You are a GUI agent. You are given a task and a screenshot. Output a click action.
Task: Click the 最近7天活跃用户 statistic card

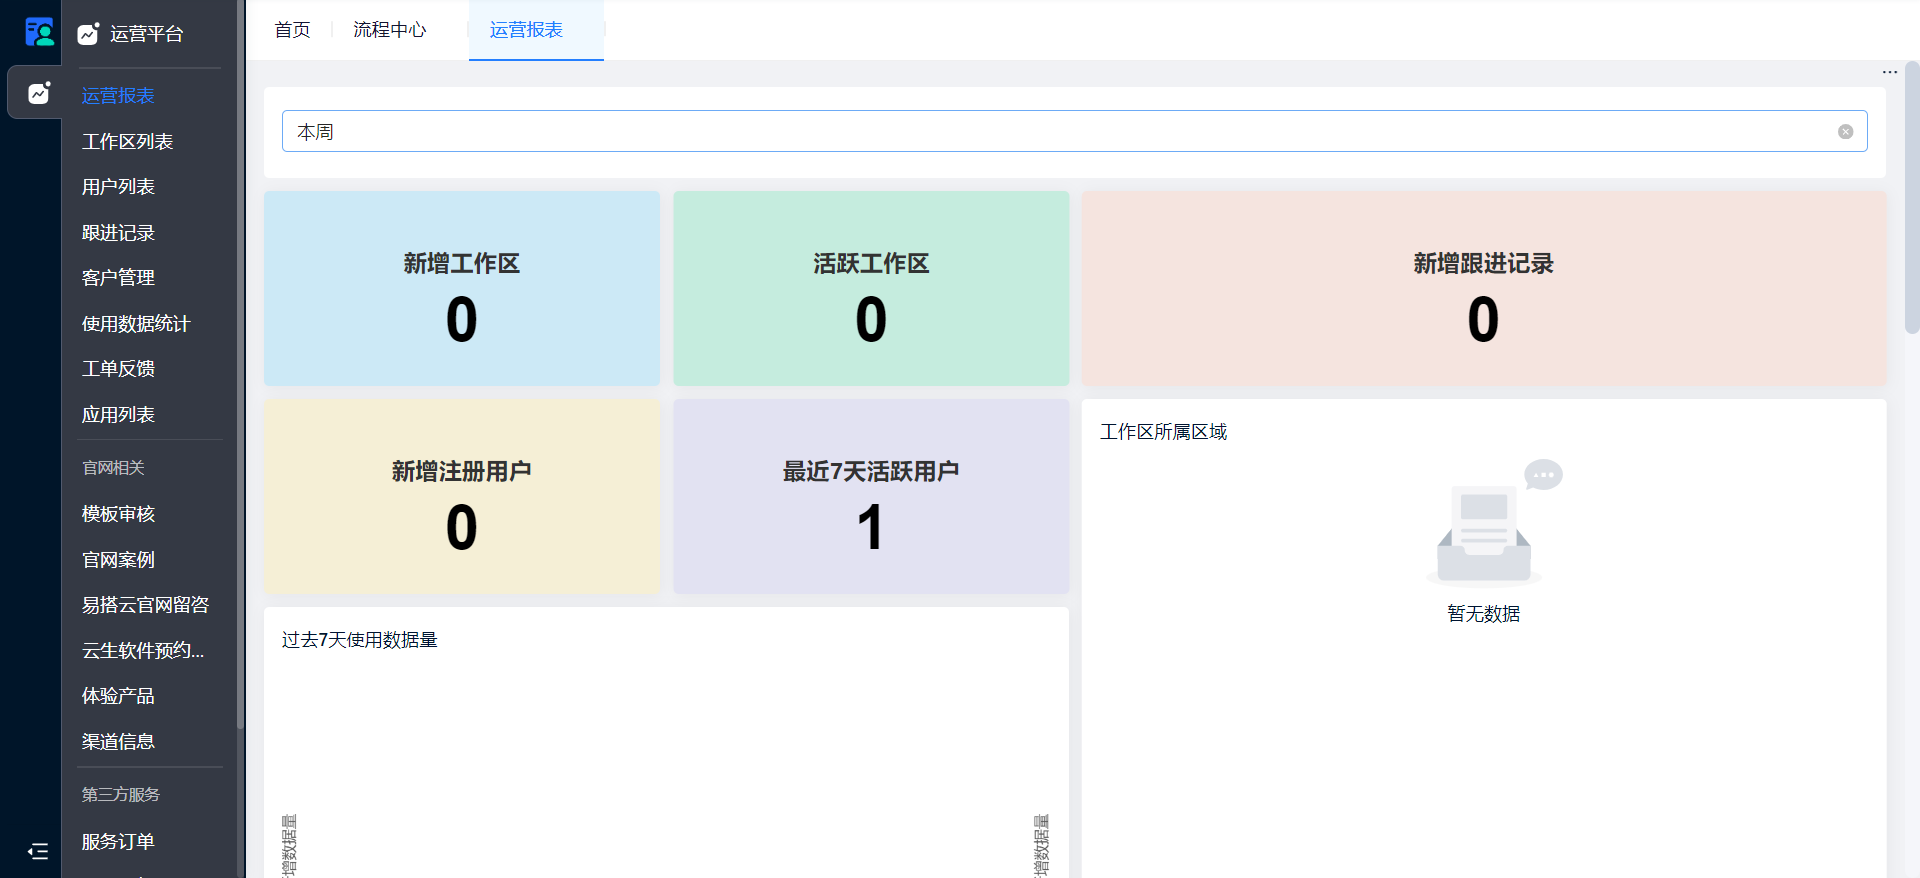[870, 497]
